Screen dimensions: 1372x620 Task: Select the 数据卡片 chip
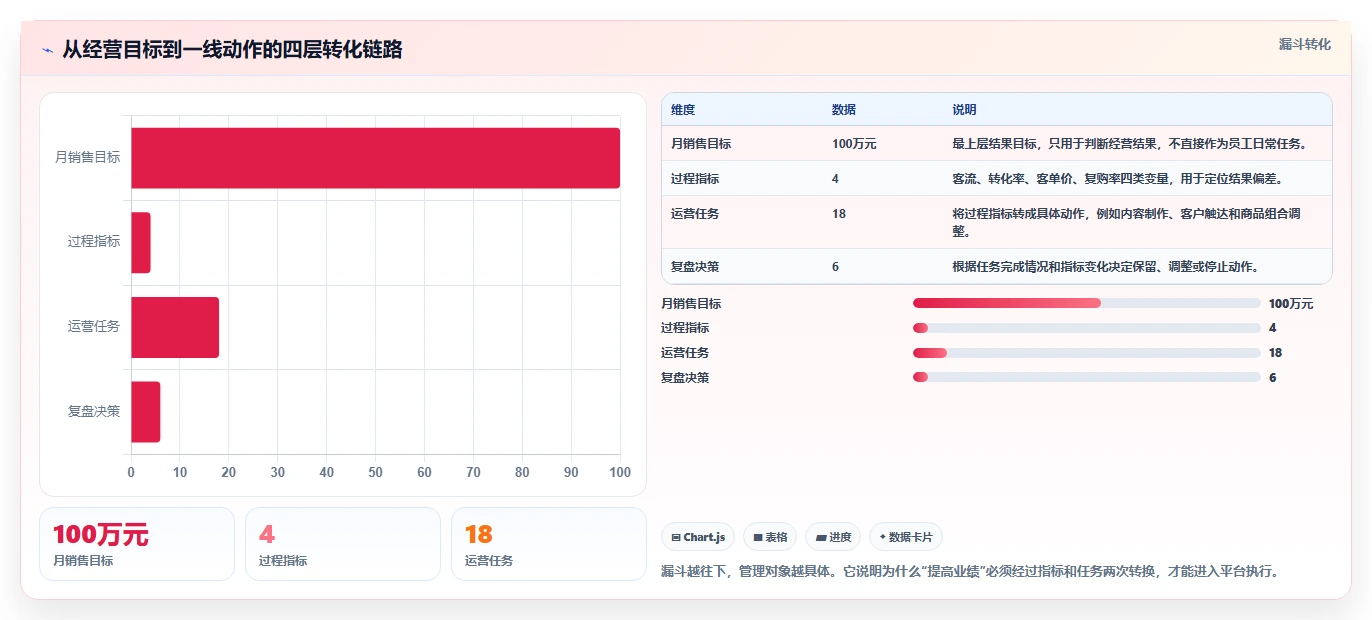906,537
